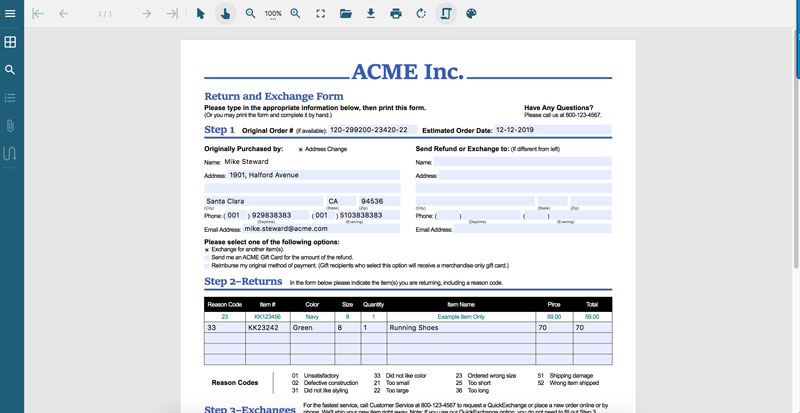Go to last page
Image resolution: width=800 pixels, height=413 pixels.
[172, 14]
